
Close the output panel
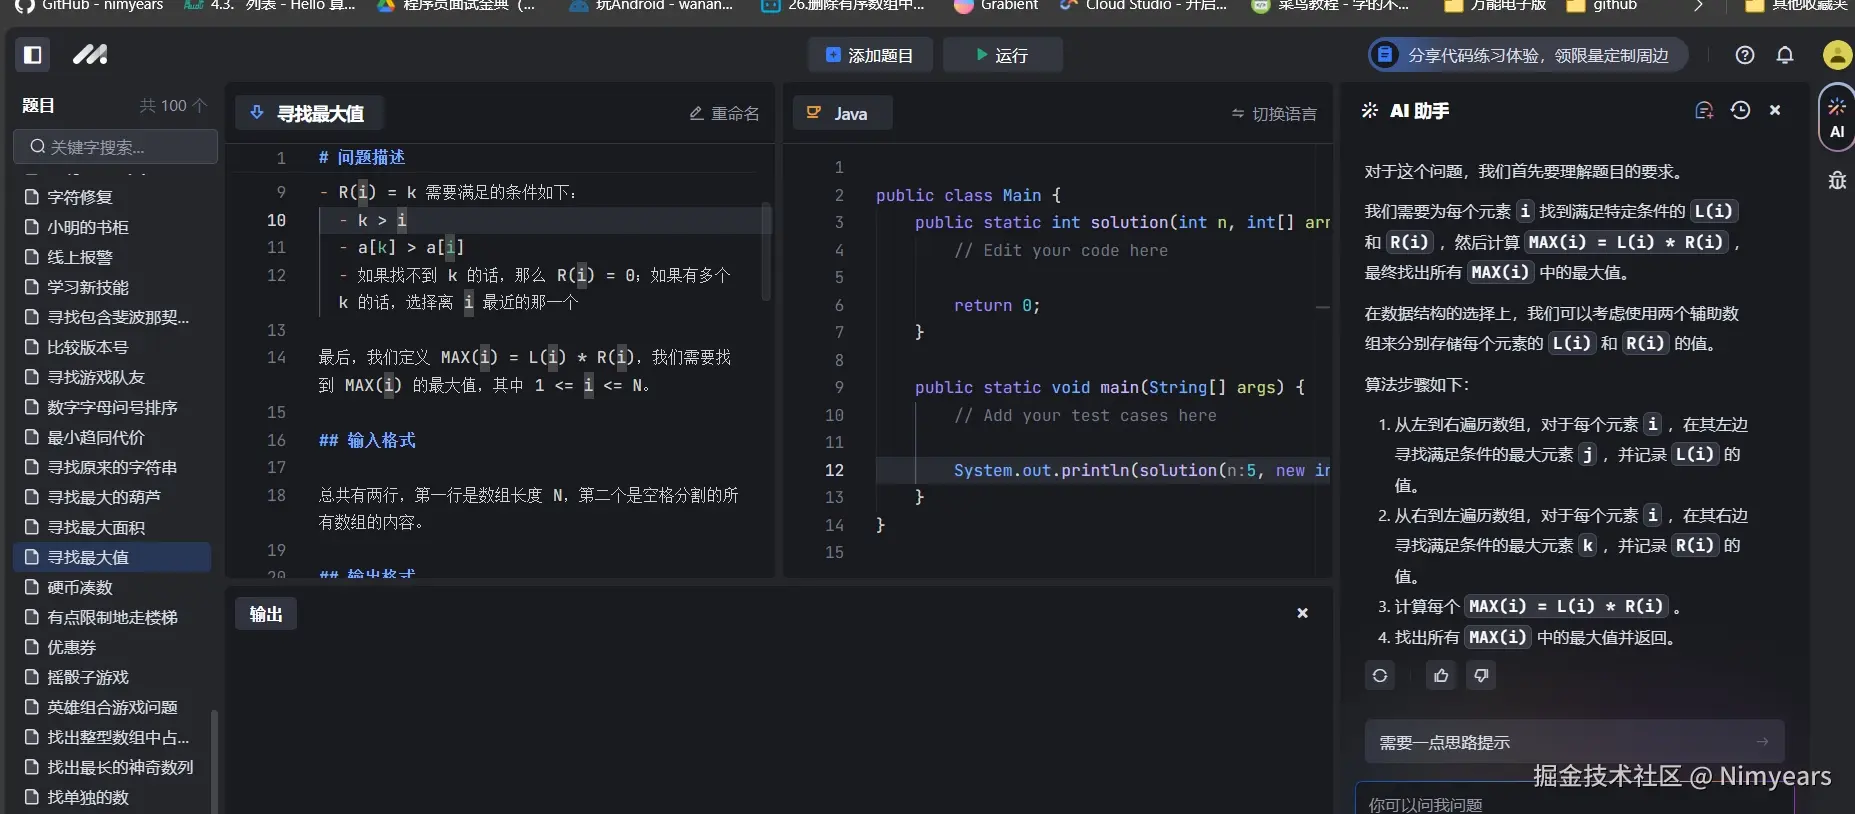point(1302,613)
